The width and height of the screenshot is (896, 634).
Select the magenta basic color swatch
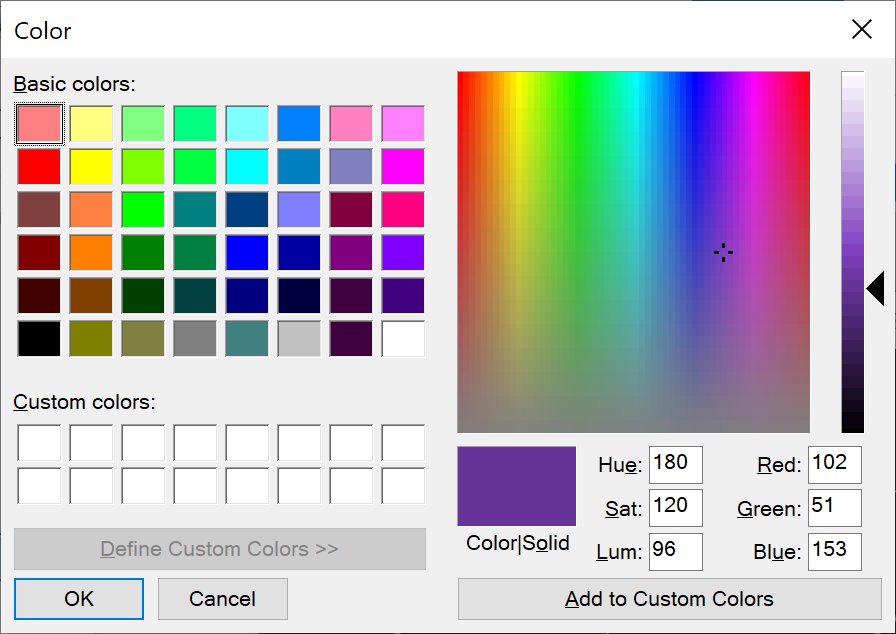[403, 166]
